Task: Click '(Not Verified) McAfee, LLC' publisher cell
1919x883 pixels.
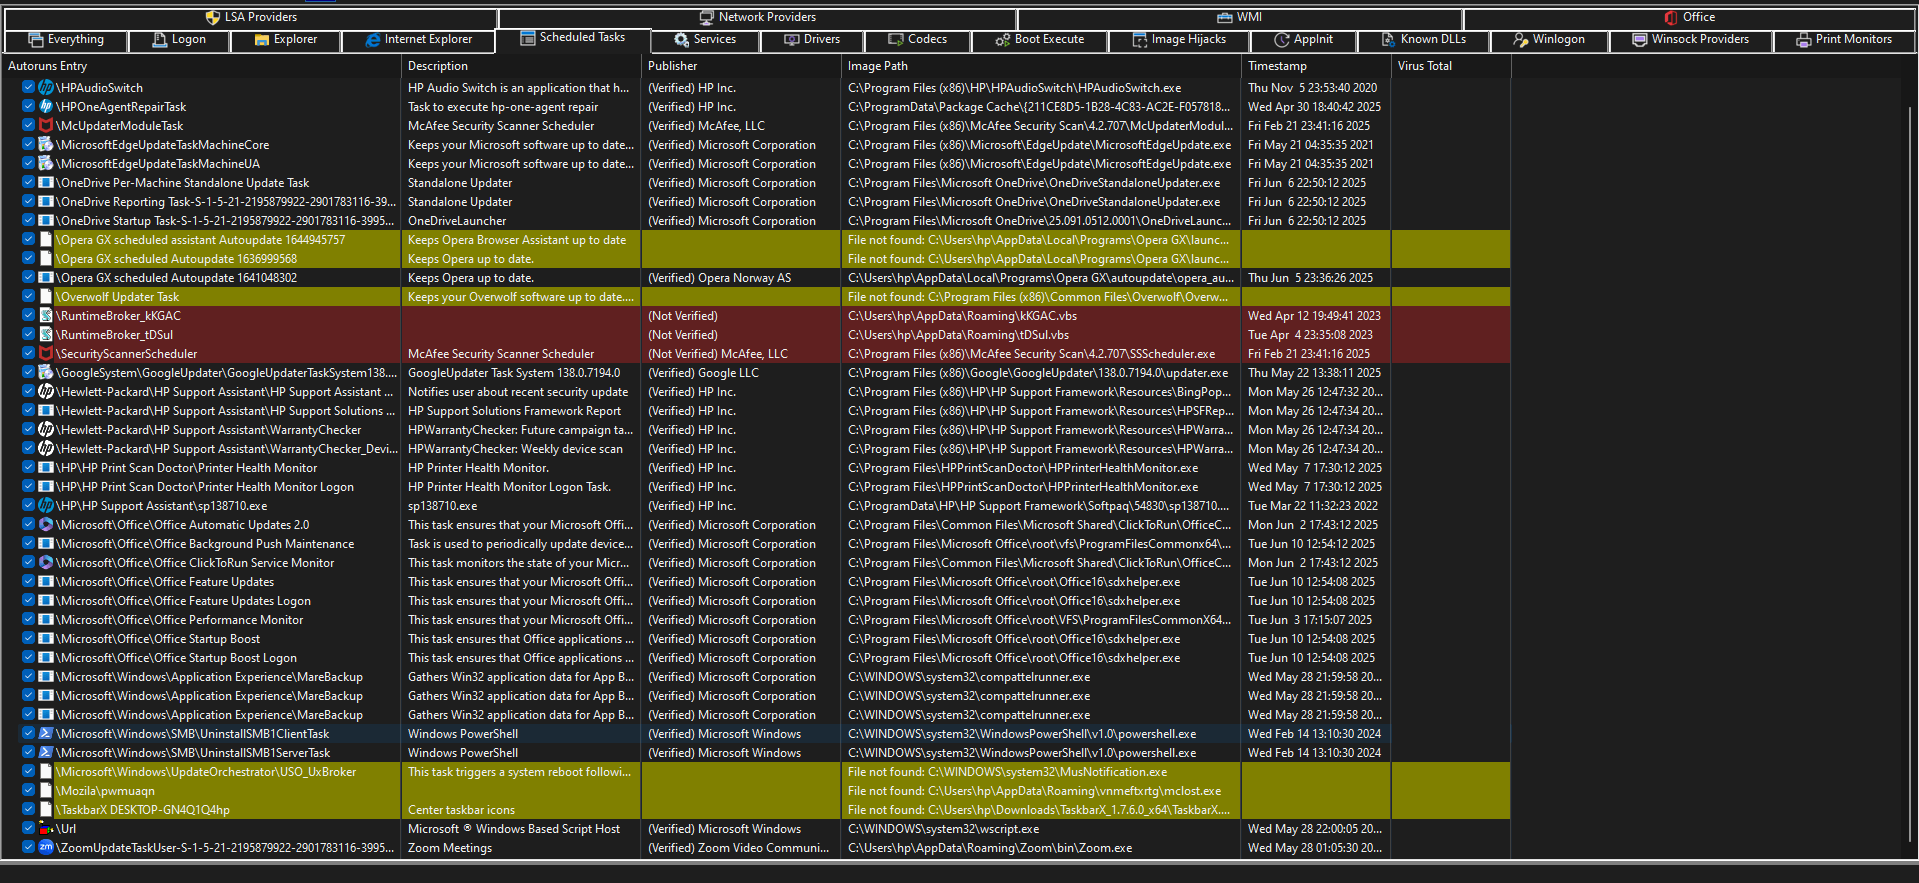Action: [x=740, y=354]
